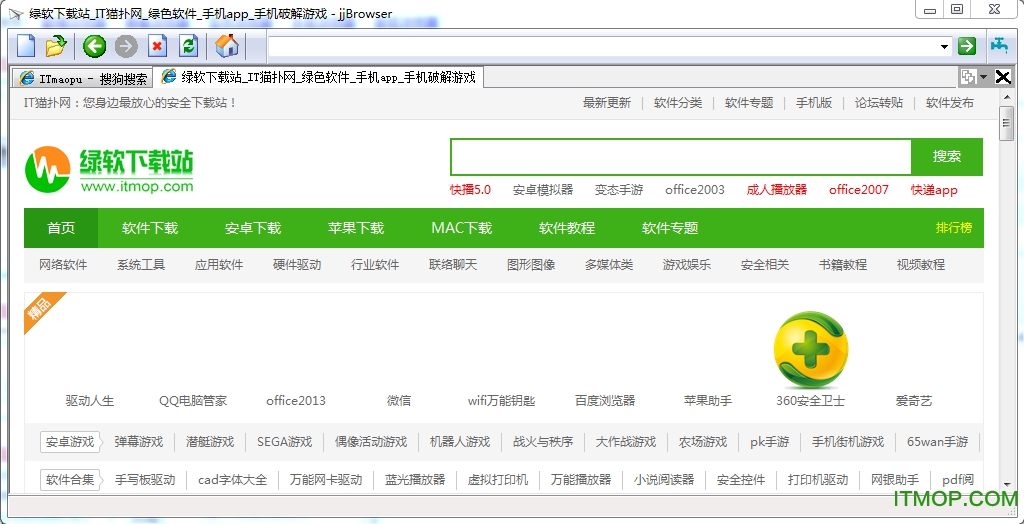Screen dimensions: 1024x524
Task: Click office2013 software link
Action: 296,401
